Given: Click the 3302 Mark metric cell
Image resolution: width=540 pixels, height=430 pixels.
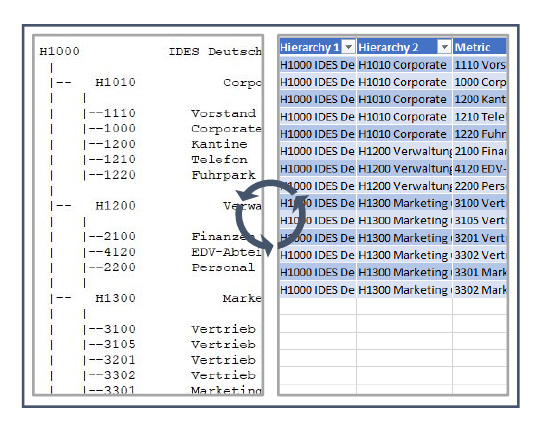Looking at the screenshot, I should click(480, 290).
